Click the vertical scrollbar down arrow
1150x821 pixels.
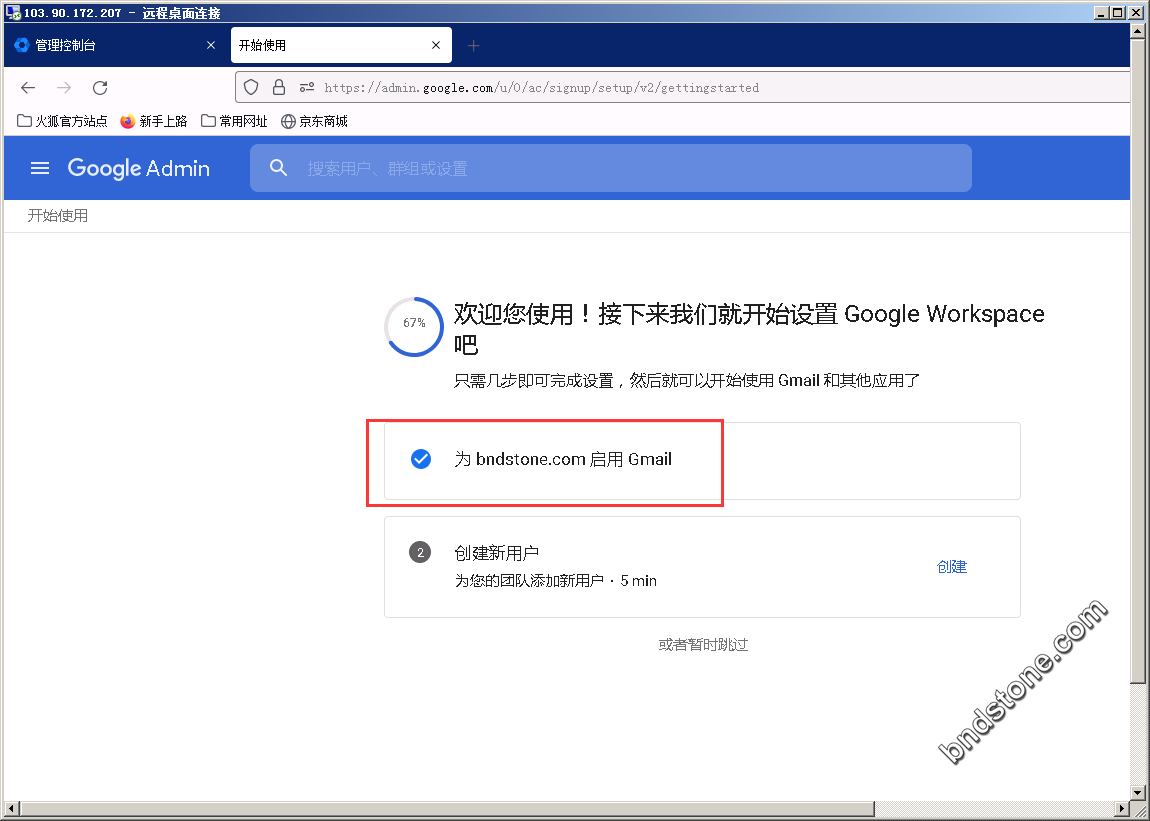(x=1138, y=795)
